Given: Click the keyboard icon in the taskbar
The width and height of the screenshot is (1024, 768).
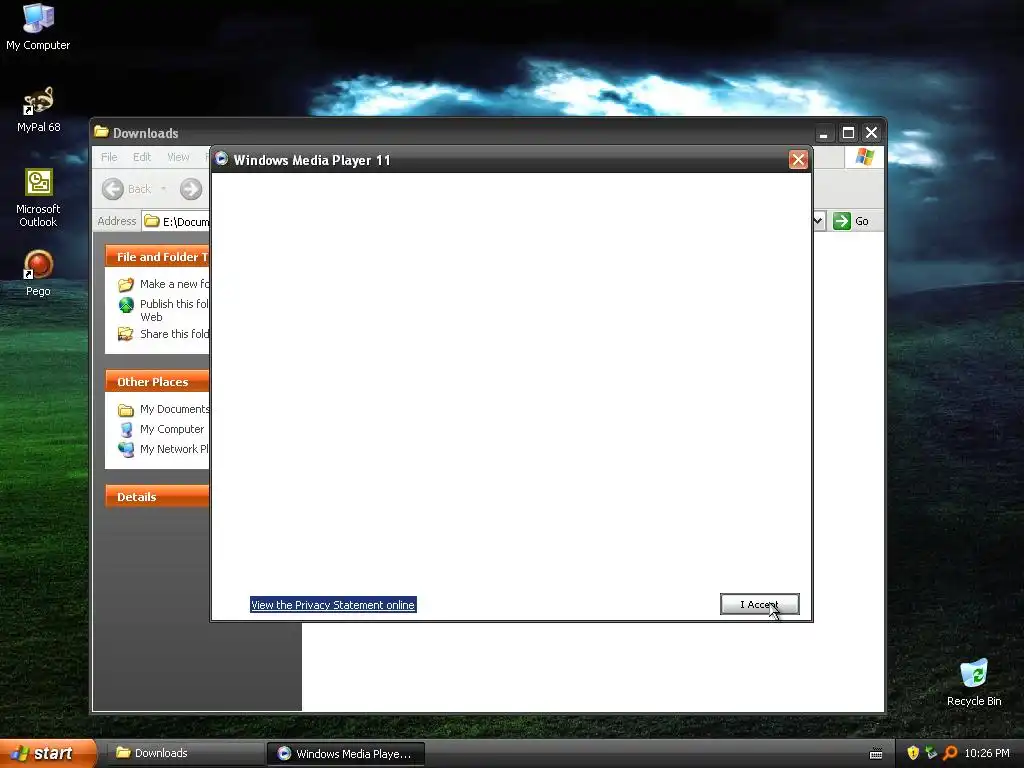Looking at the screenshot, I should pyautogui.click(x=876, y=754).
